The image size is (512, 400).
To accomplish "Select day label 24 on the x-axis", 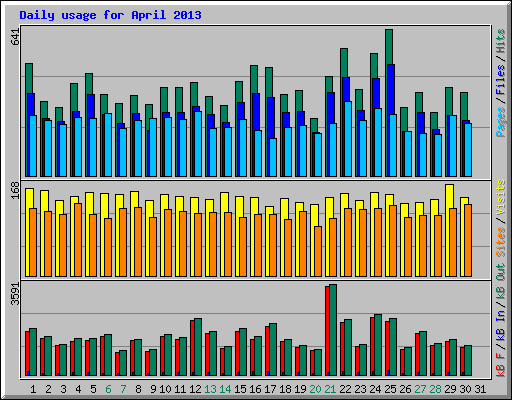I will [375, 389].
